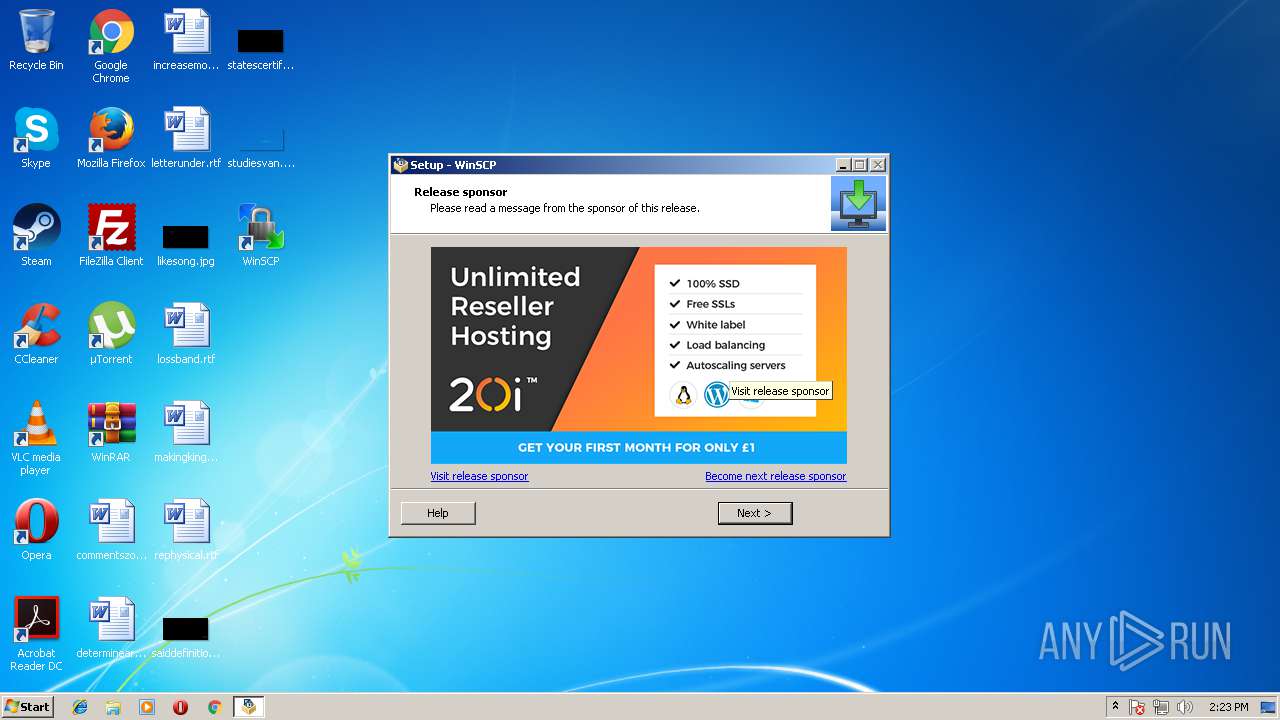
Task: Open the network tray icon
Action: [x=1161, y=707]
